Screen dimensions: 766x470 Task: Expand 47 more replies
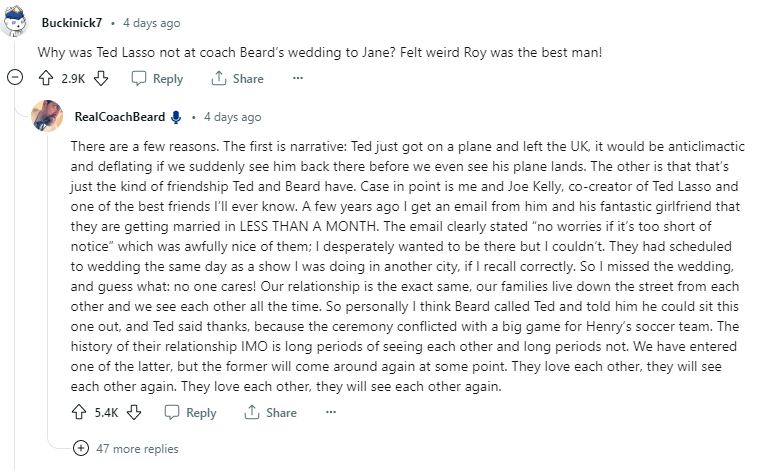pyautogui.click(x=81, y=449)
